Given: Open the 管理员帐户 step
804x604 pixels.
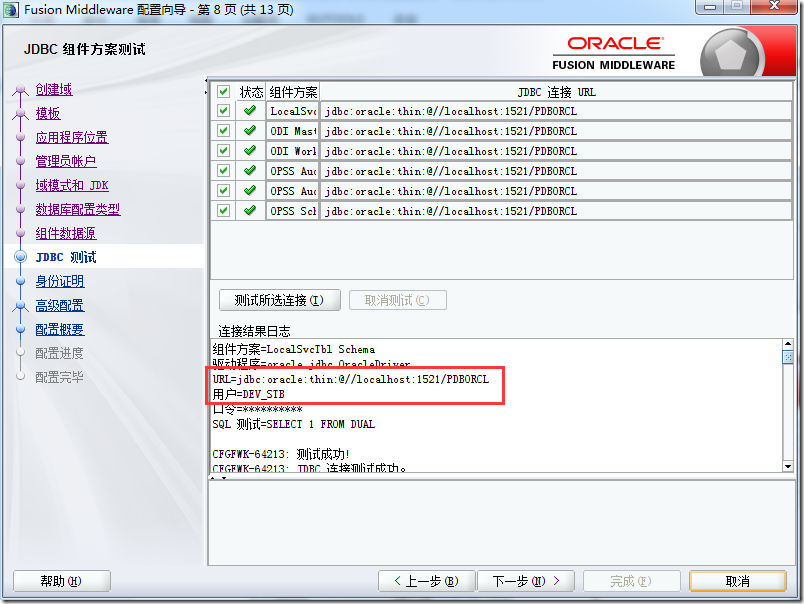Looking at the screenshot, I should 66,162.
